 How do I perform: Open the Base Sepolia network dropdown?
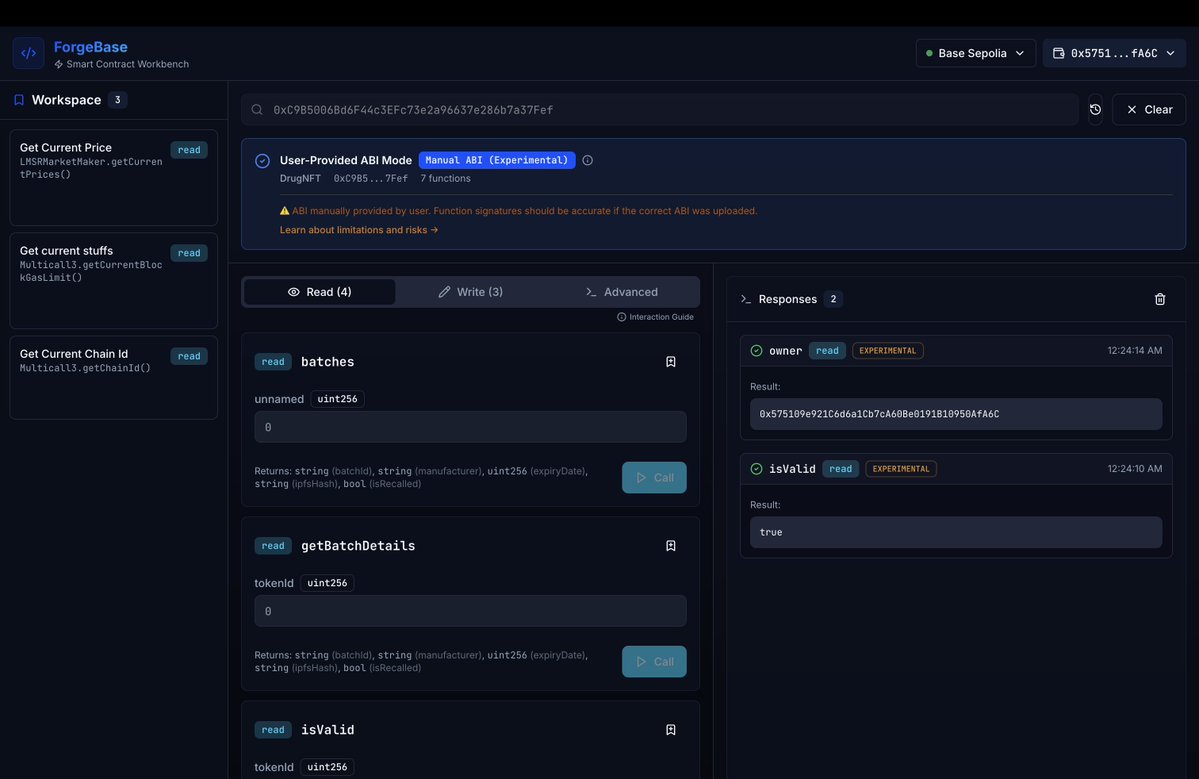tap(975, 54)
